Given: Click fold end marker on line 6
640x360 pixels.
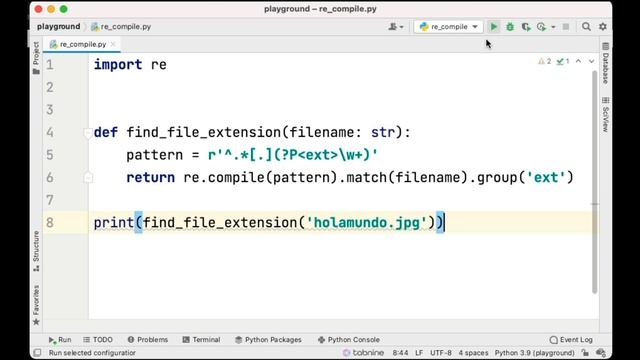Looking at the screenshot, I should [x=88, y=178].
